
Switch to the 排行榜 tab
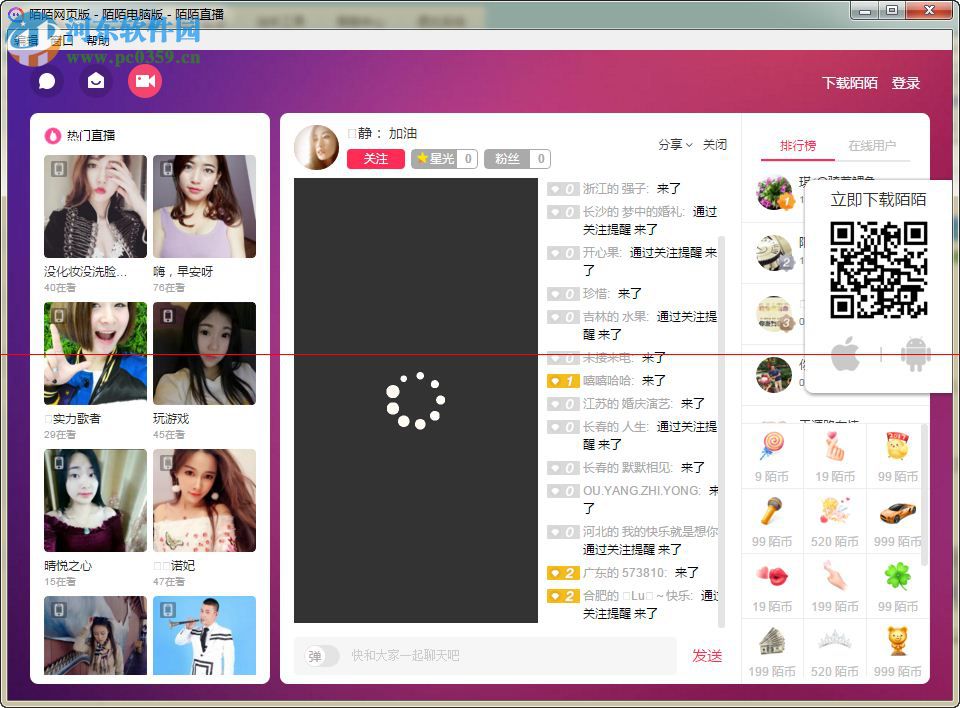coord(797,146)
